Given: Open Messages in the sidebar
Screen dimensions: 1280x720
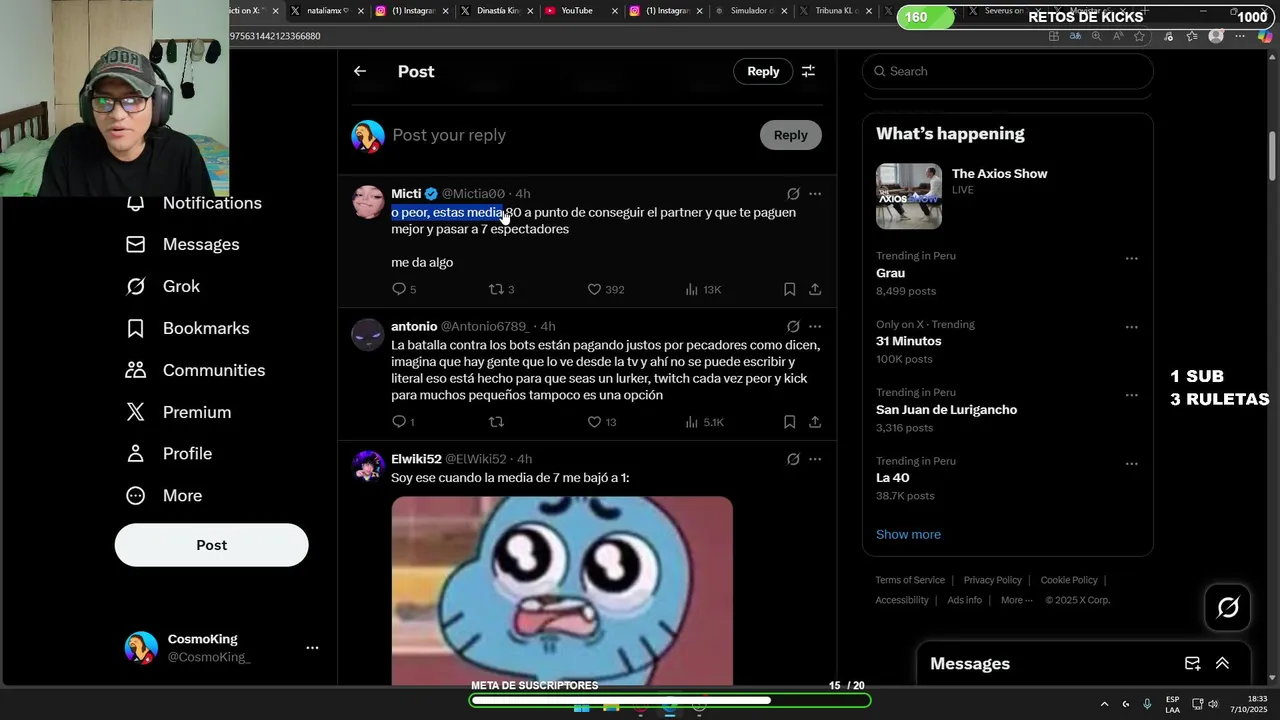Looking at the screenshot, I should pos(183,244).
